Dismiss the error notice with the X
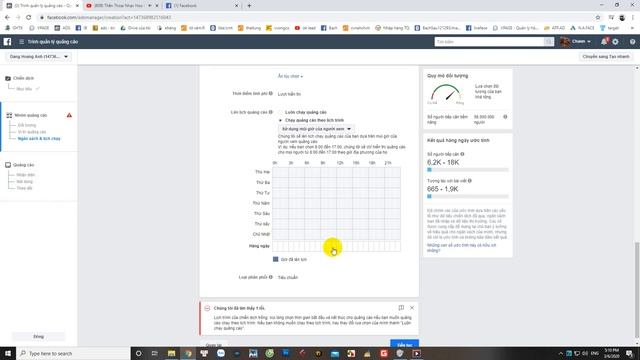 [x=412, y=307]
